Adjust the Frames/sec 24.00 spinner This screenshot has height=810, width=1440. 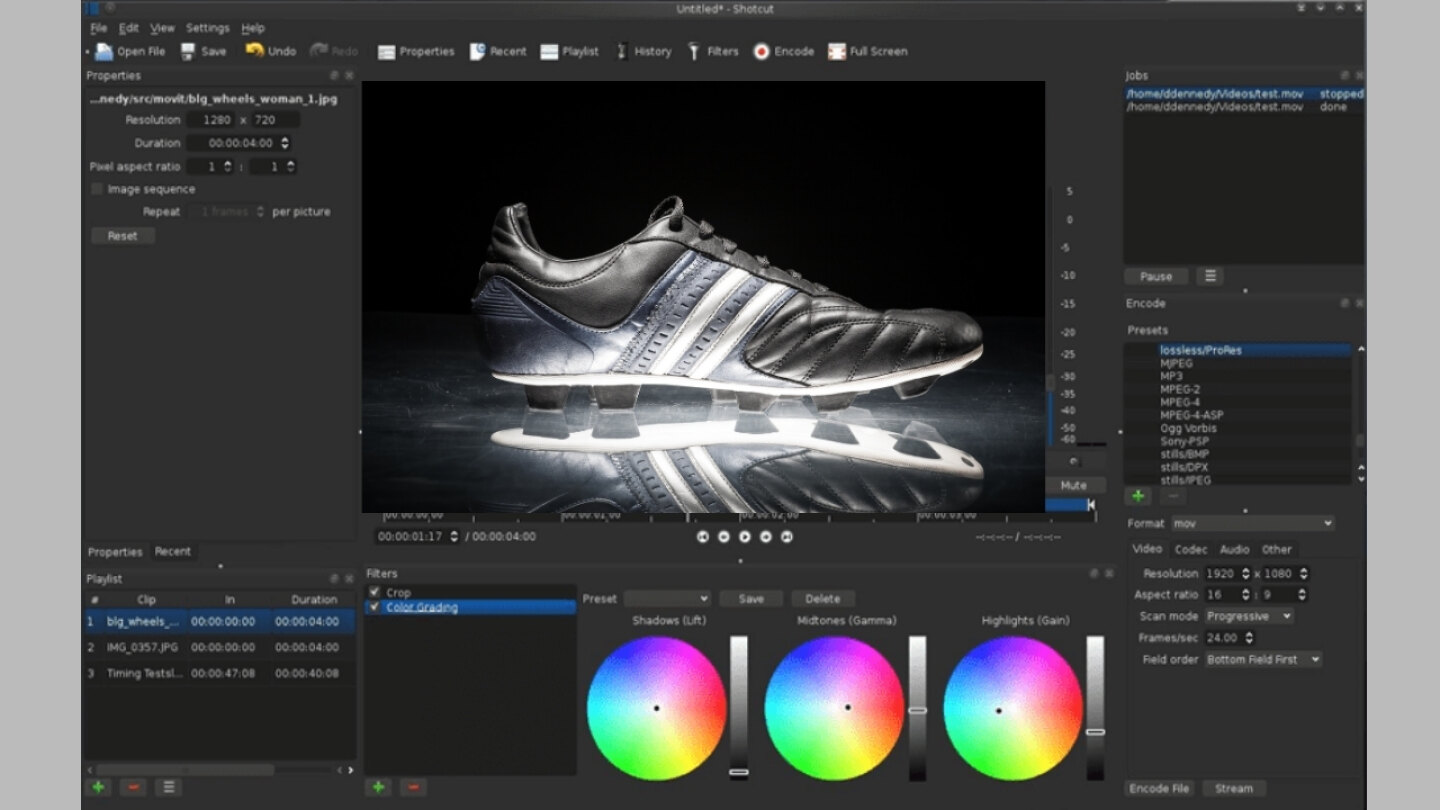[1250, 638]
